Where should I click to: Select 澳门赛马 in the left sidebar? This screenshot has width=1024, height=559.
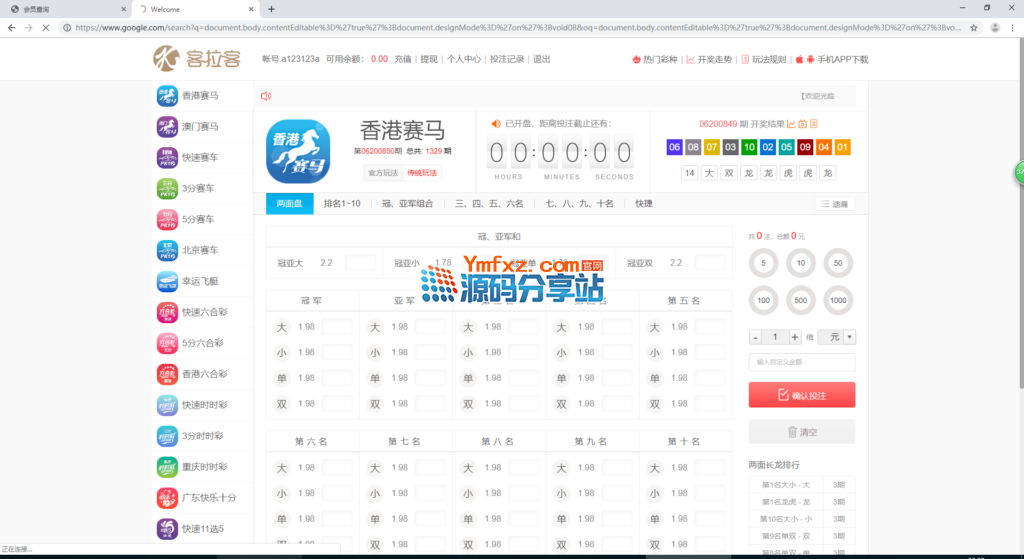click(x=166, y=127)
